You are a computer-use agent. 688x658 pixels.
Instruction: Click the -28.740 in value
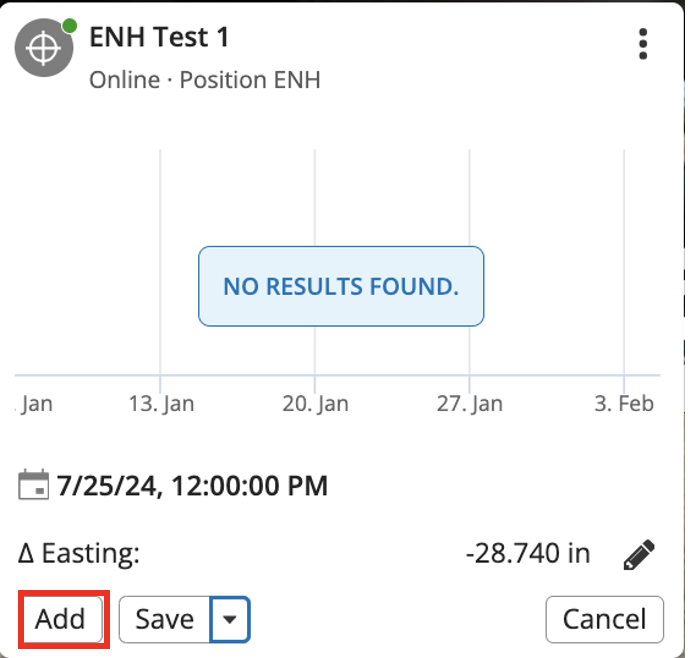click(x=527, y=553)
